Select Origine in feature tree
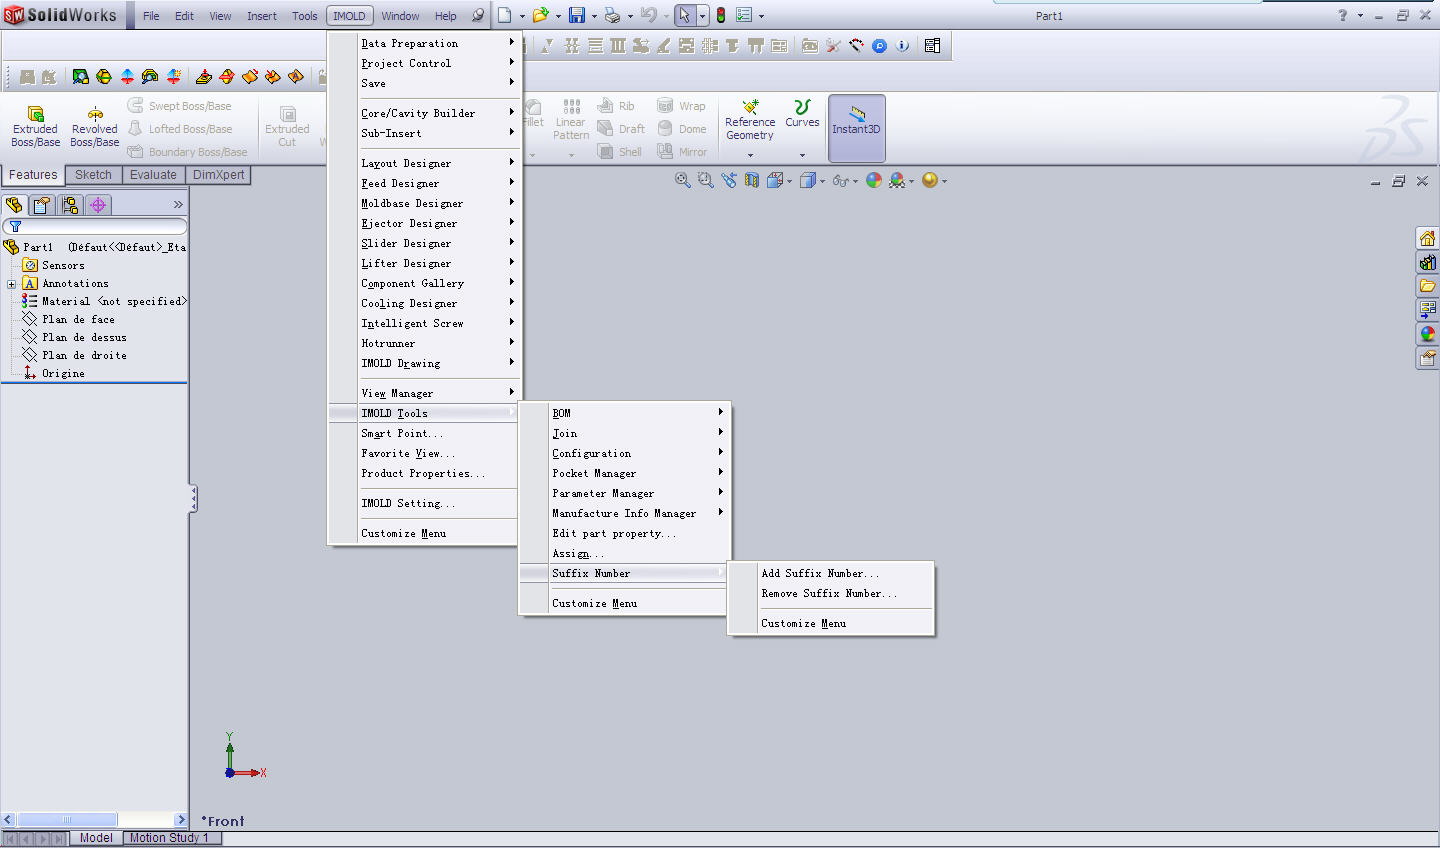Viewport: 1440px width, 848px height. (x=53, y=373)
